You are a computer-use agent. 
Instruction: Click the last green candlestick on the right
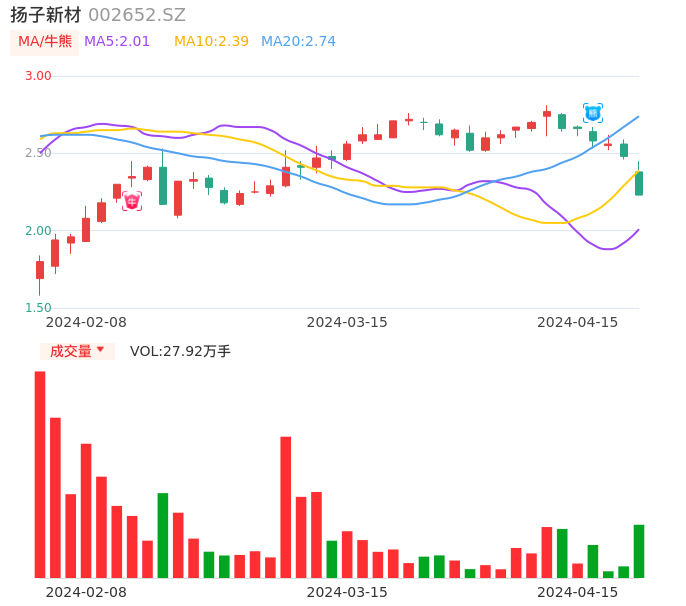pyautogui.click(x=639, y=183)
